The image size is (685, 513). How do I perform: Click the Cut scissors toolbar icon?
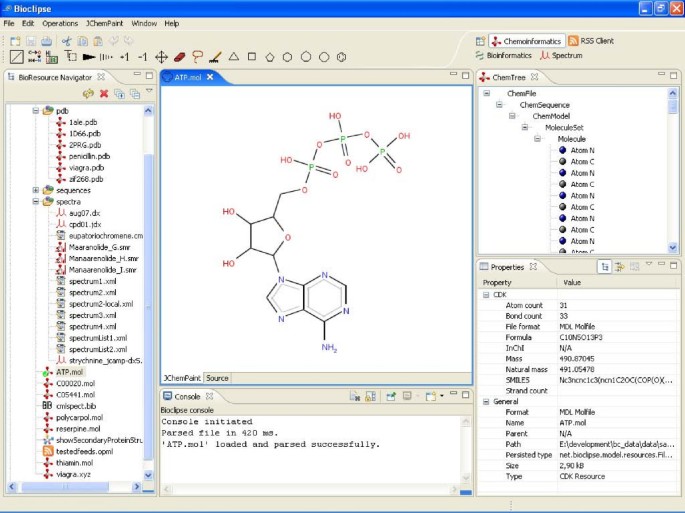click(x=66, y=41)
